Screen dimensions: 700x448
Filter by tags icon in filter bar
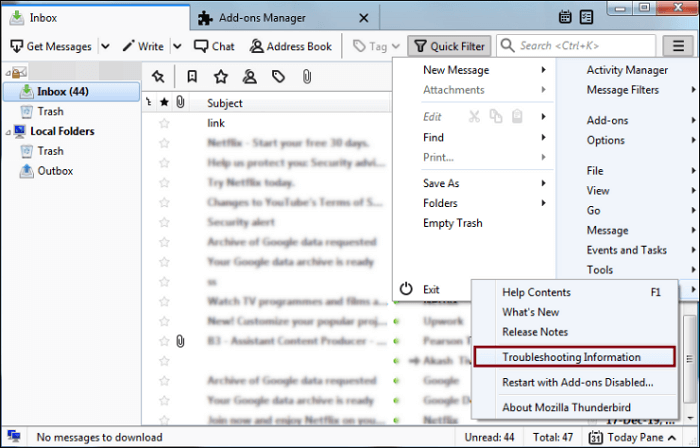click(278, 77)
